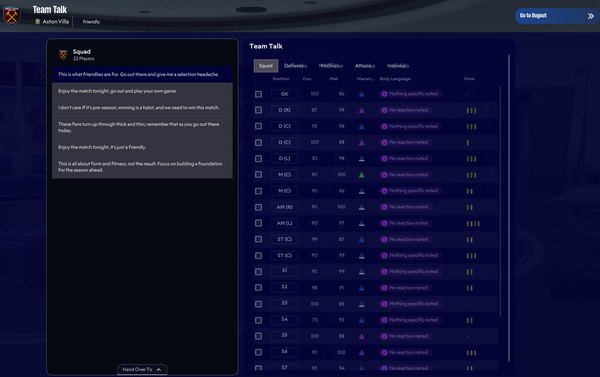
Task: Sort by the Form column header
Action: click(470, 79)
